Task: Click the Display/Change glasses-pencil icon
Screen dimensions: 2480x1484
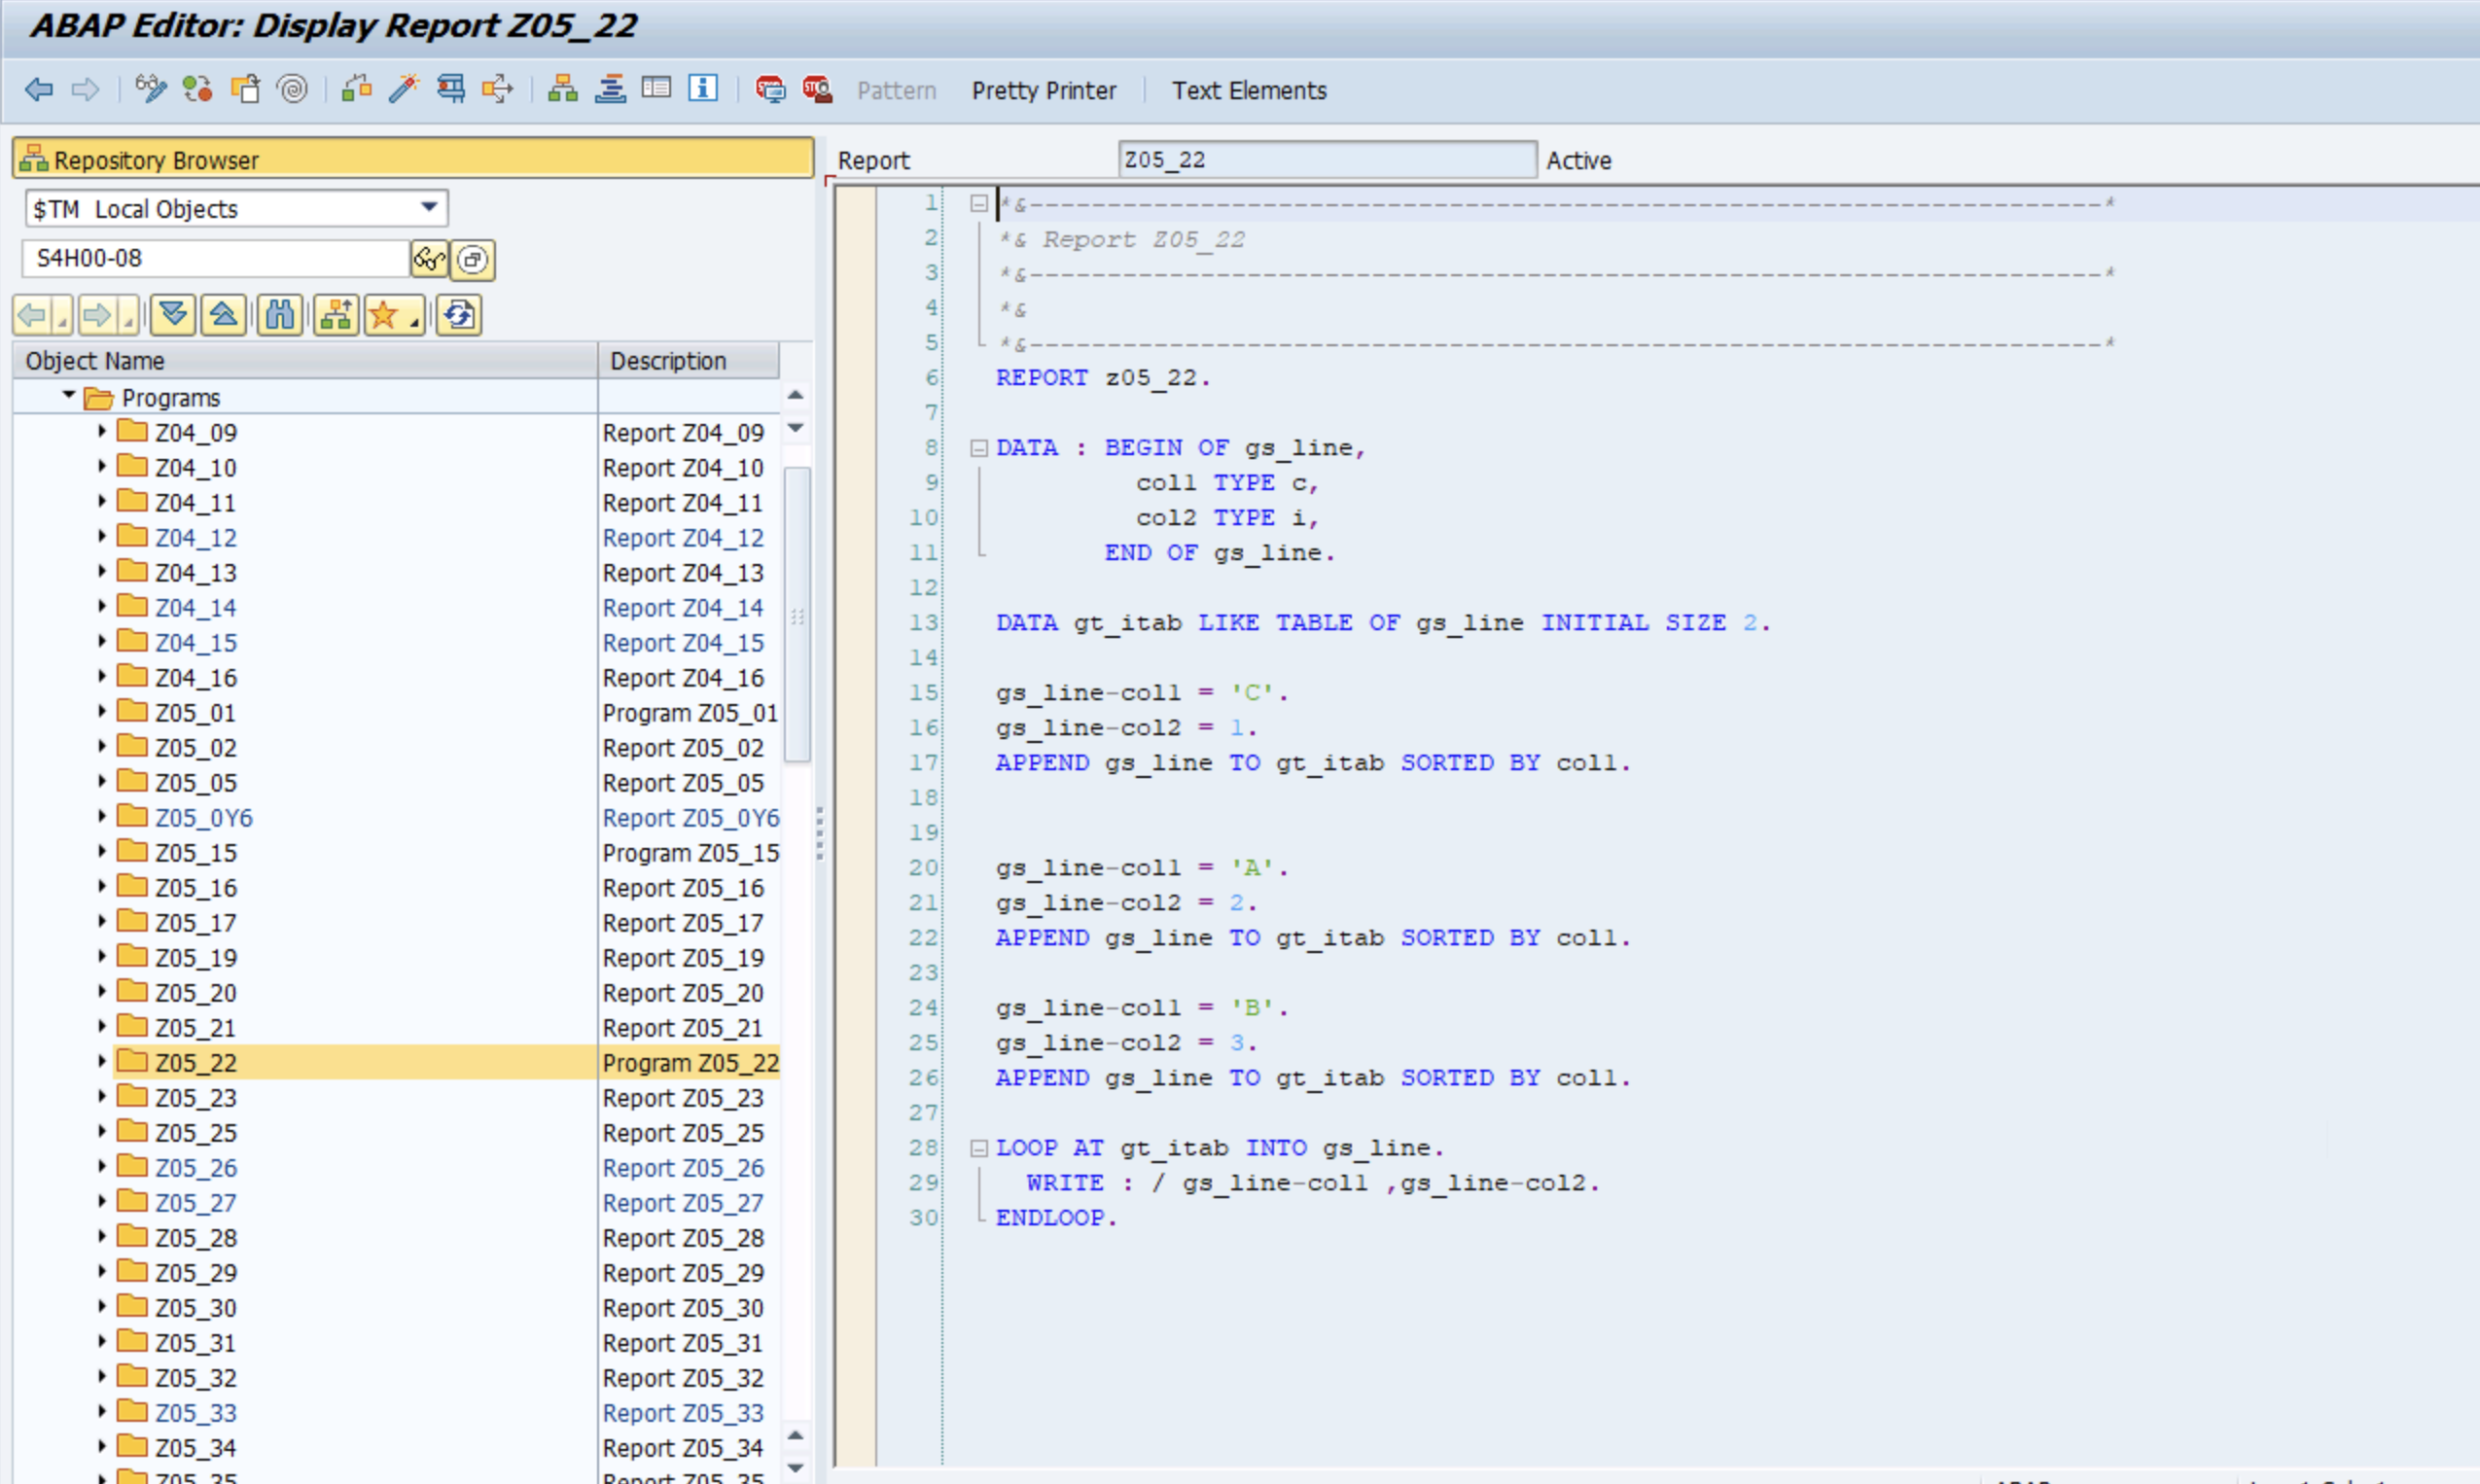Action: pos(151,90)
